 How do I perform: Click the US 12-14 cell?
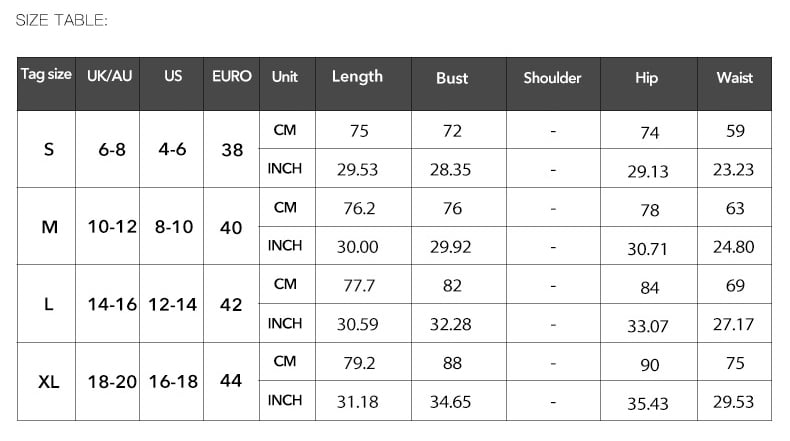pos(174,305)
